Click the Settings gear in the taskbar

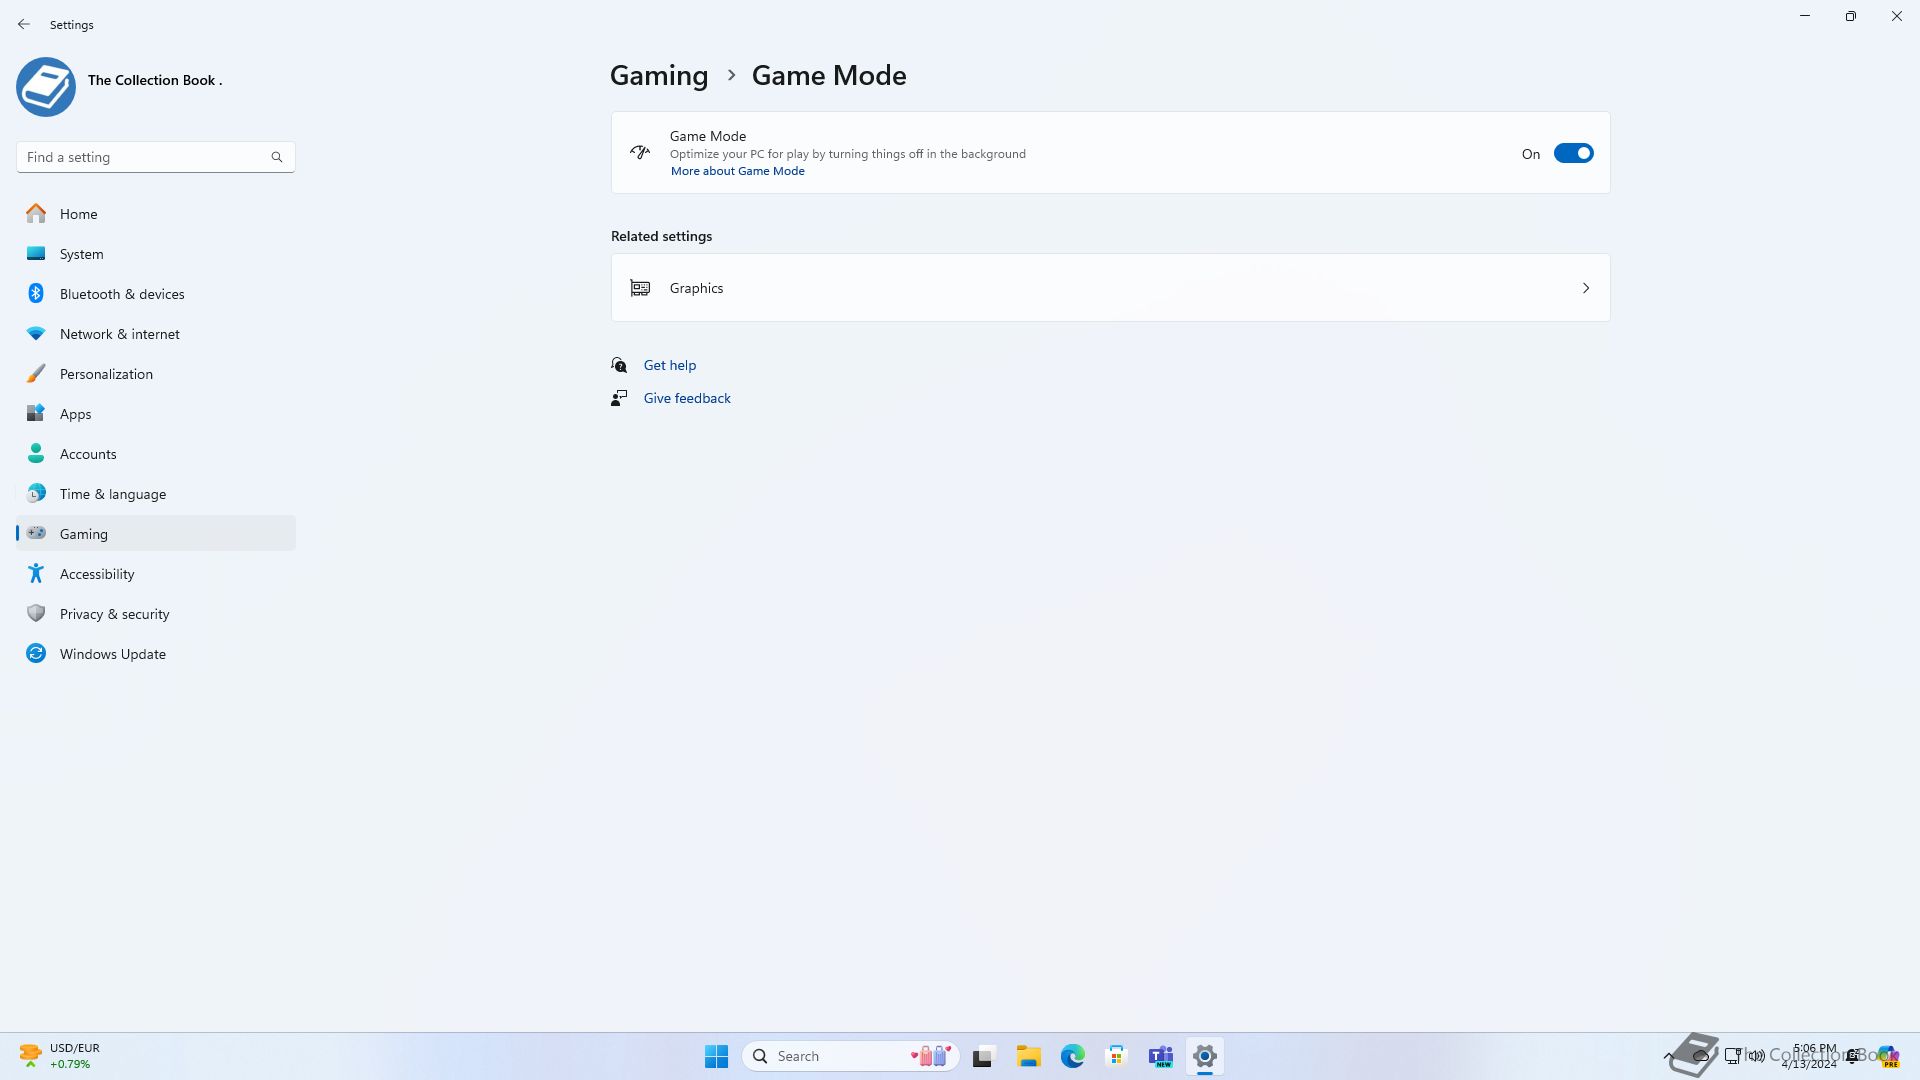tap(1204, 1056)
